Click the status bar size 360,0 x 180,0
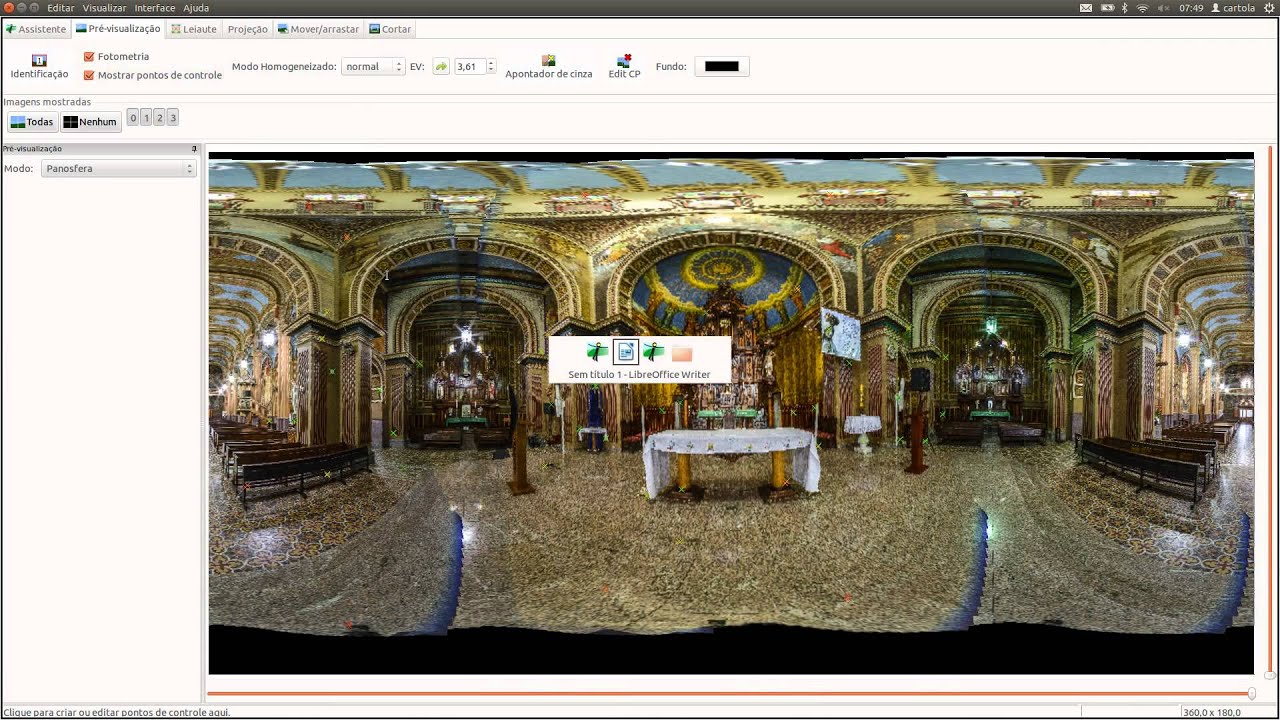 [1211, 713]
